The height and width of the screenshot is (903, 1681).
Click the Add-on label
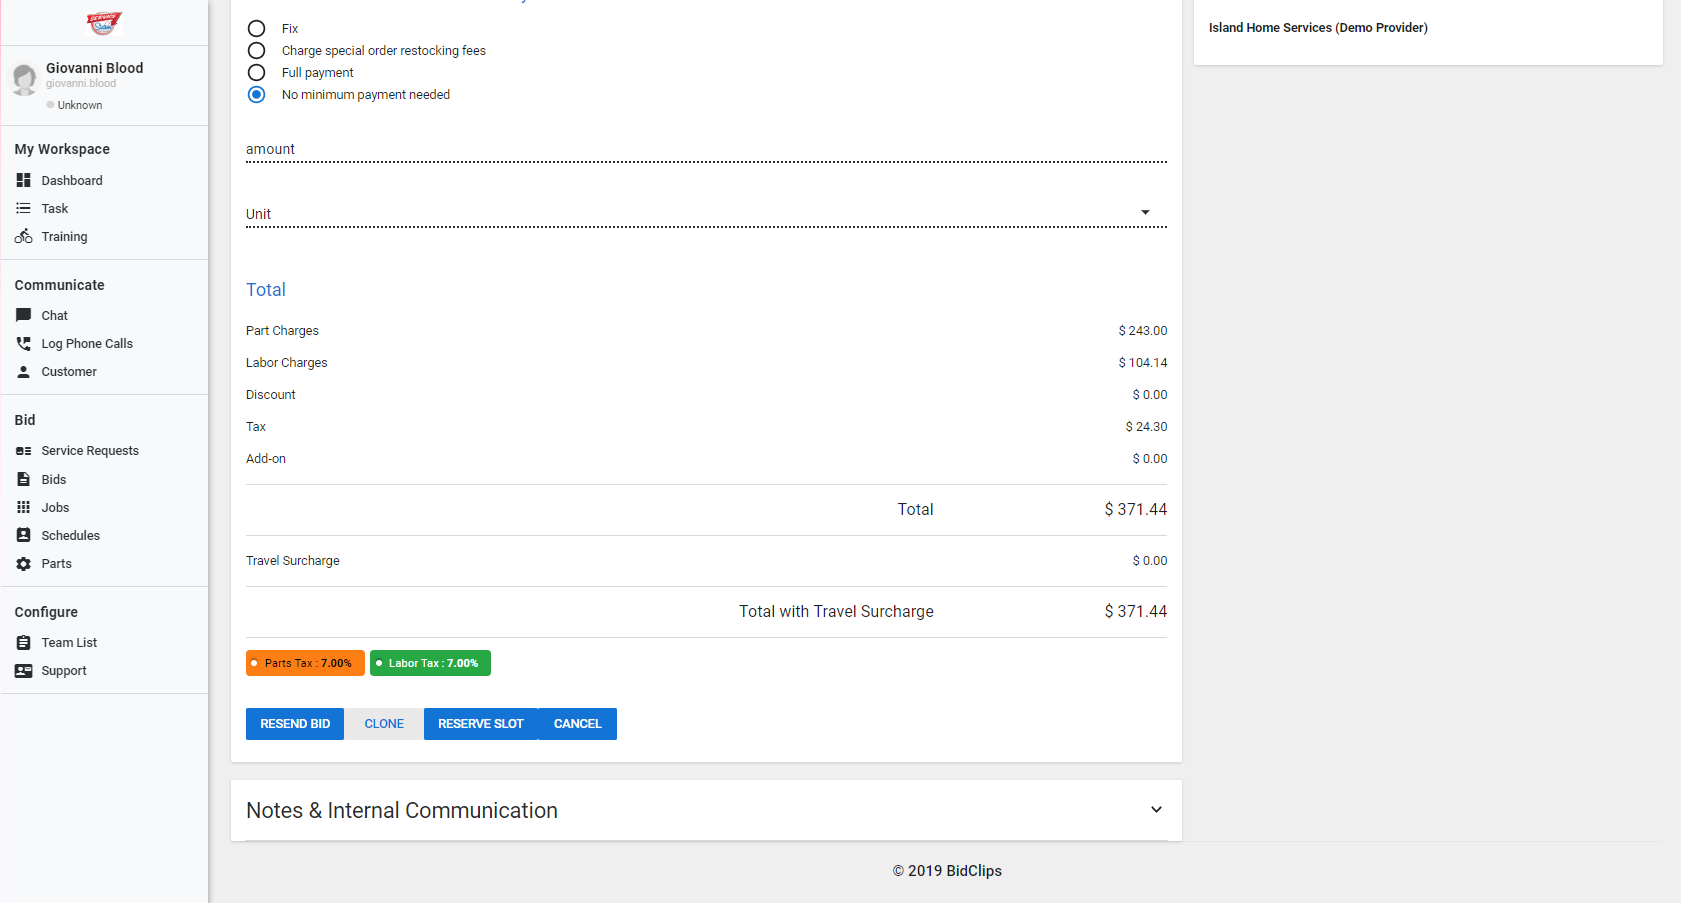[266, 459]
